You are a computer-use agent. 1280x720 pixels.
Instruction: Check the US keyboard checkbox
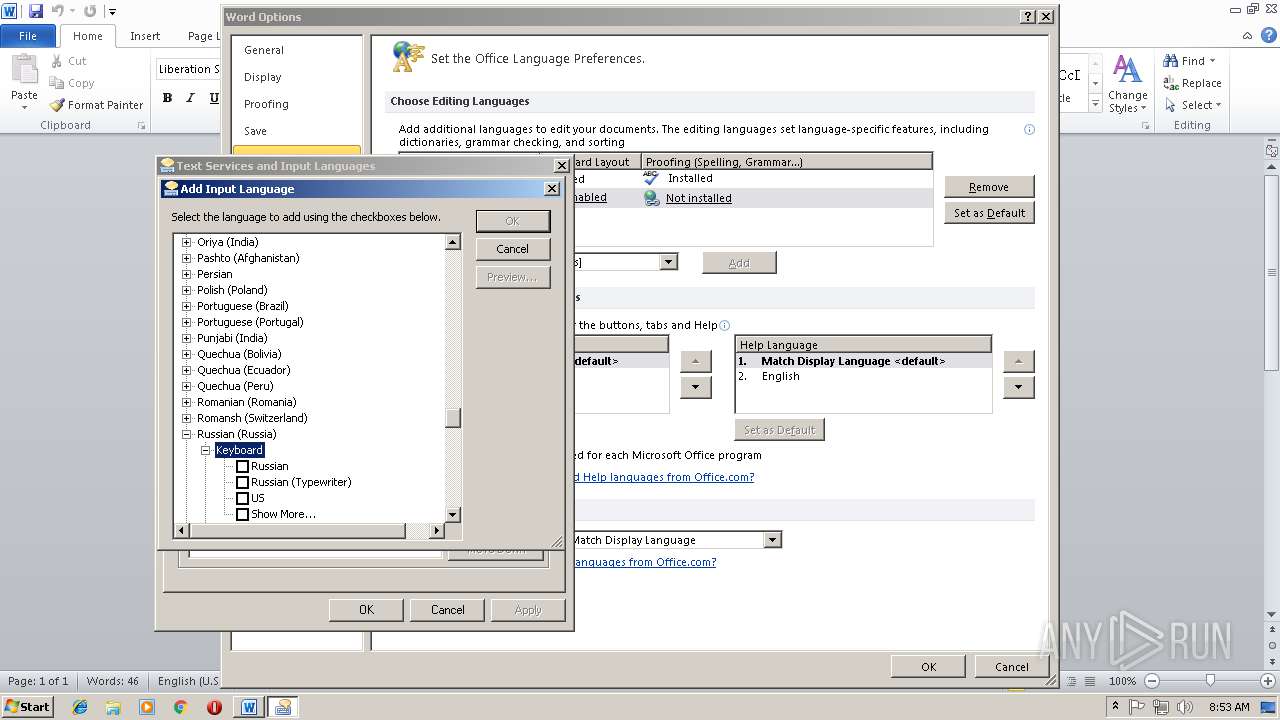coord(242,498)
